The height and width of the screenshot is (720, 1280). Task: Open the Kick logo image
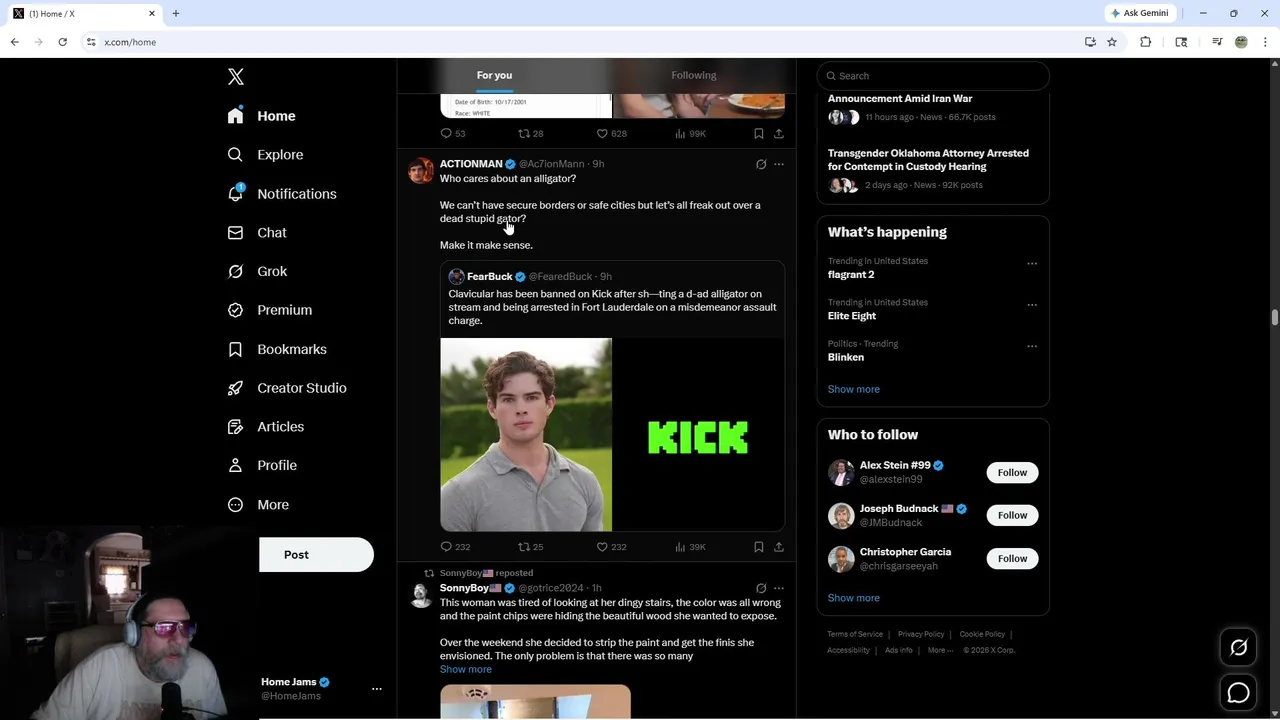[x=698, y=435]
